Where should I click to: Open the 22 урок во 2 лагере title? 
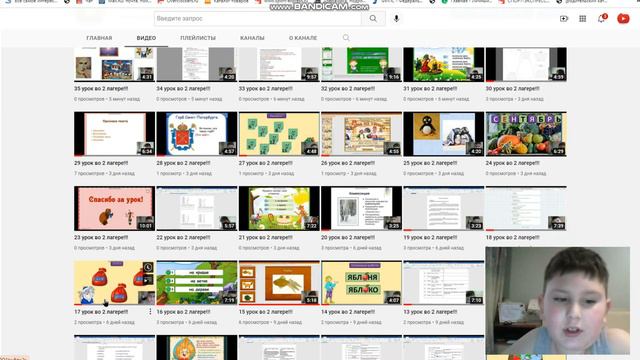click(183, 237)
